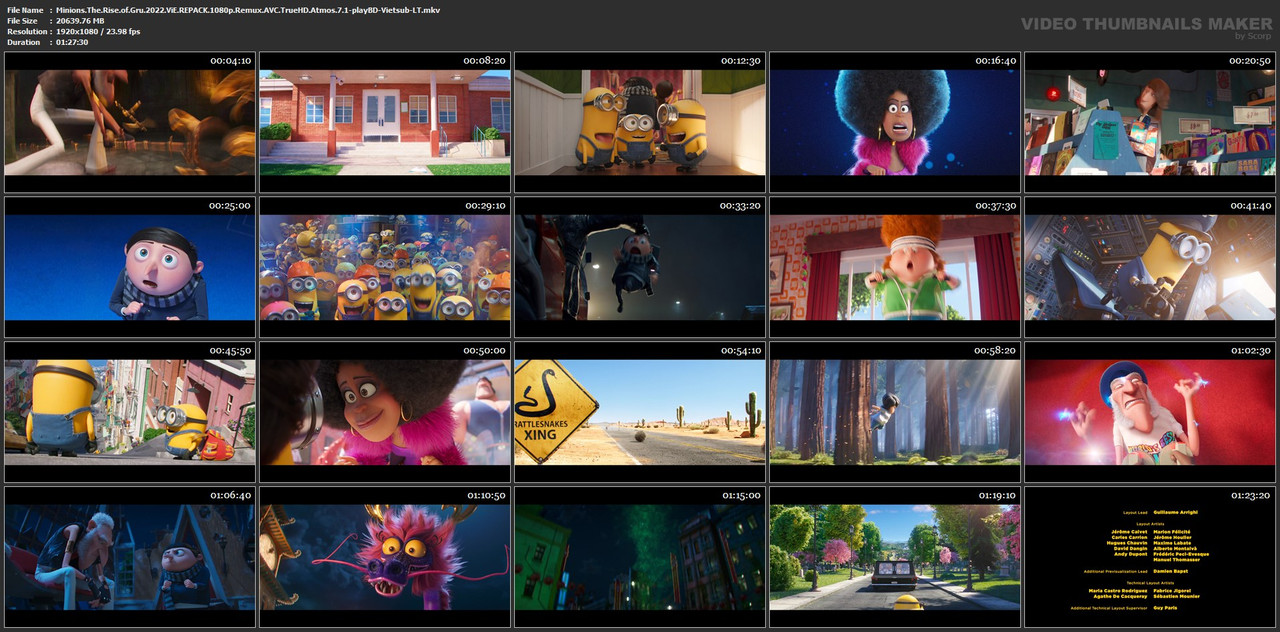Viewport: 1280px width, 632px height.
Task: Open the 00:45:50 street minions thumbnail
Action: click(130, 412)
